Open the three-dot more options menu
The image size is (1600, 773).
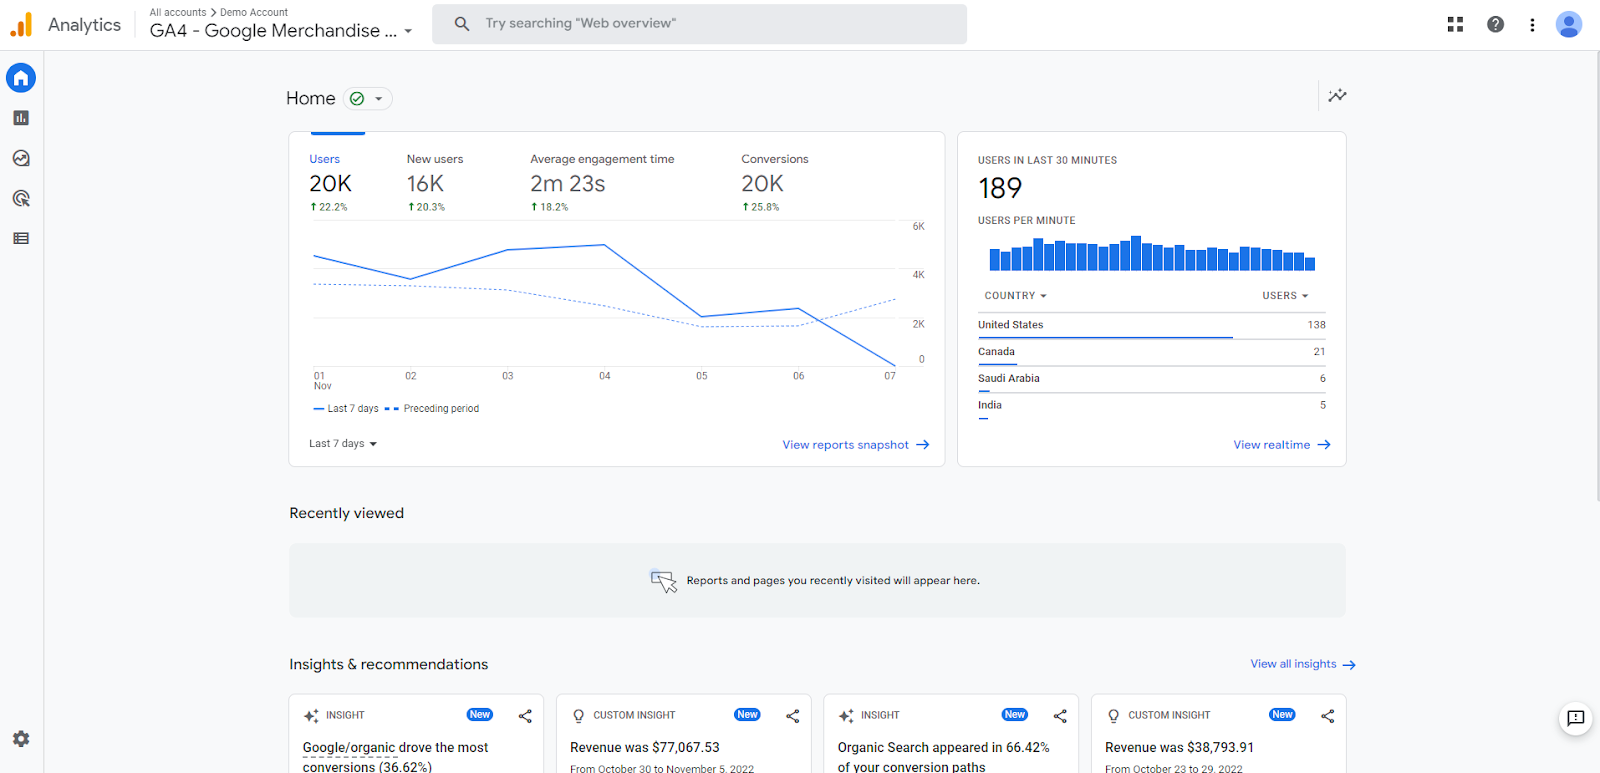(x=1532, y=25)
